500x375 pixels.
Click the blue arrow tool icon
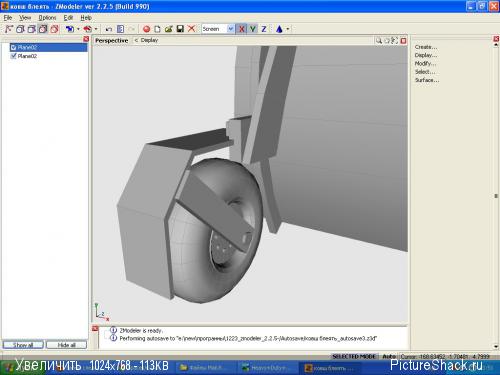pyautogui.click(x=70, y=29)
